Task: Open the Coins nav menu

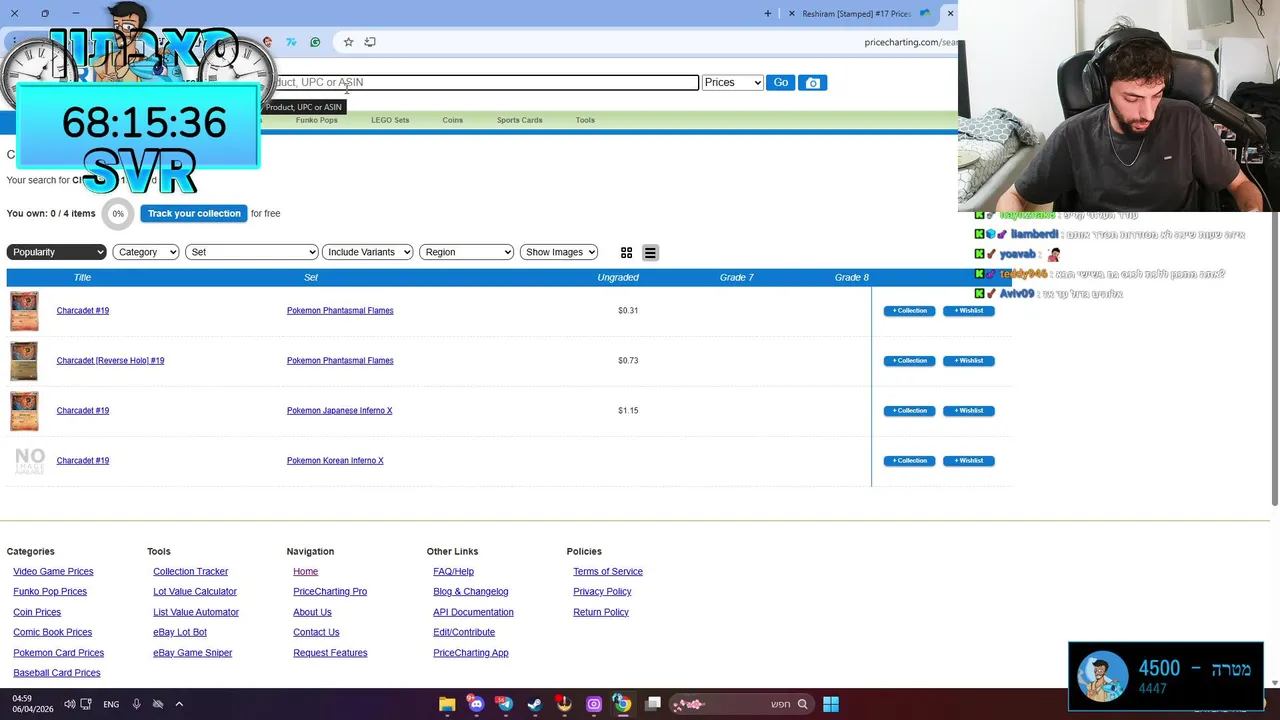Action: pos(453,120)
